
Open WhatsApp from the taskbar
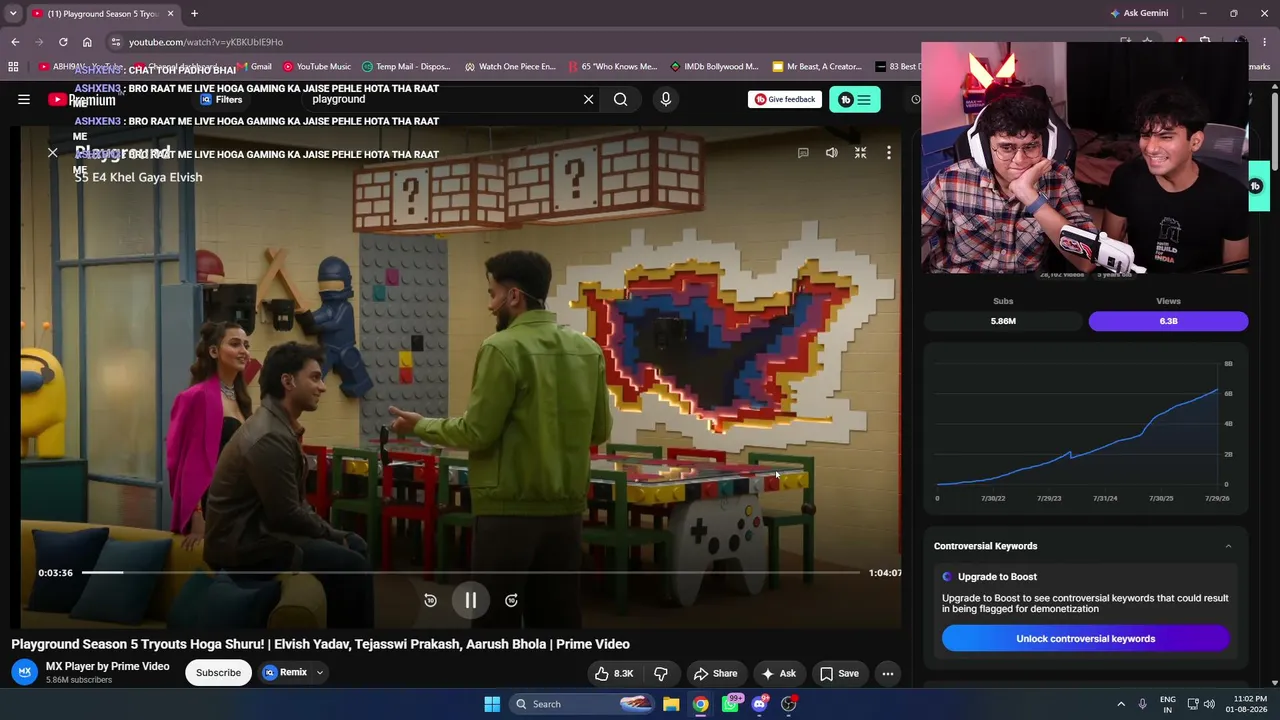pyautogui.click(x=731, y=704)
